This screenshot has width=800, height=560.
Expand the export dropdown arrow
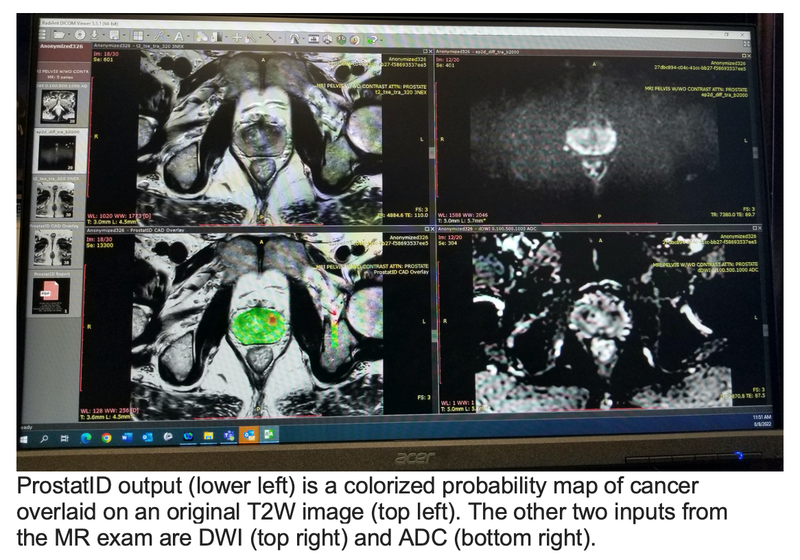point(124,35)
